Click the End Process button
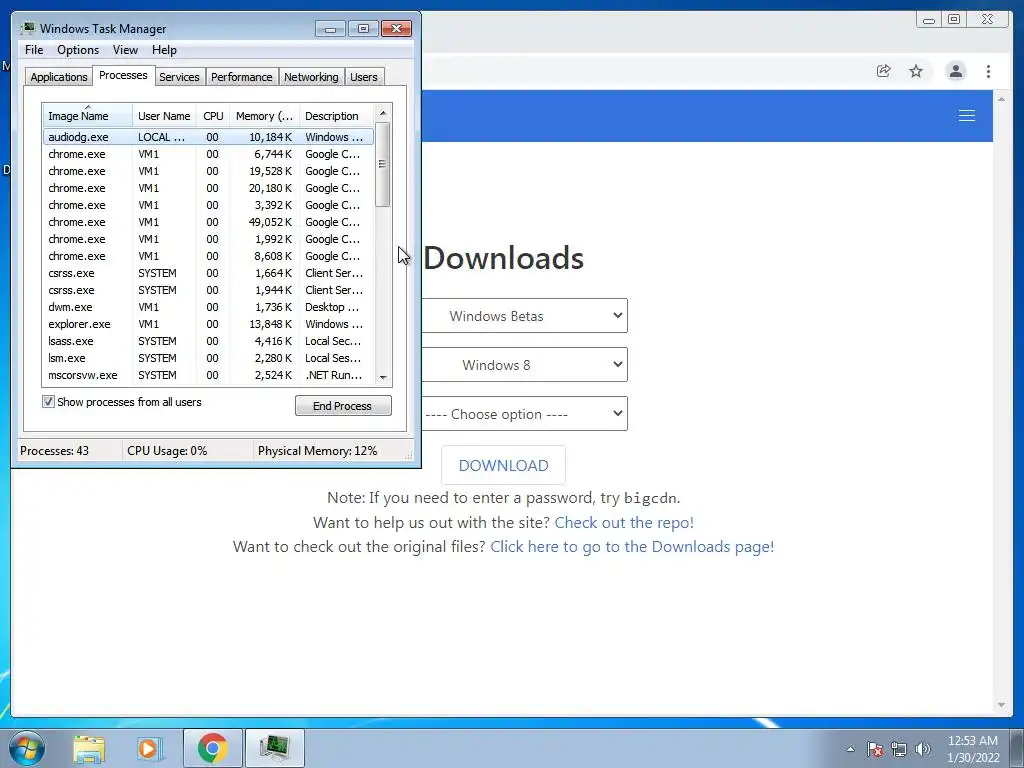This screenshot has width=1024, height=768. (343, 406)
